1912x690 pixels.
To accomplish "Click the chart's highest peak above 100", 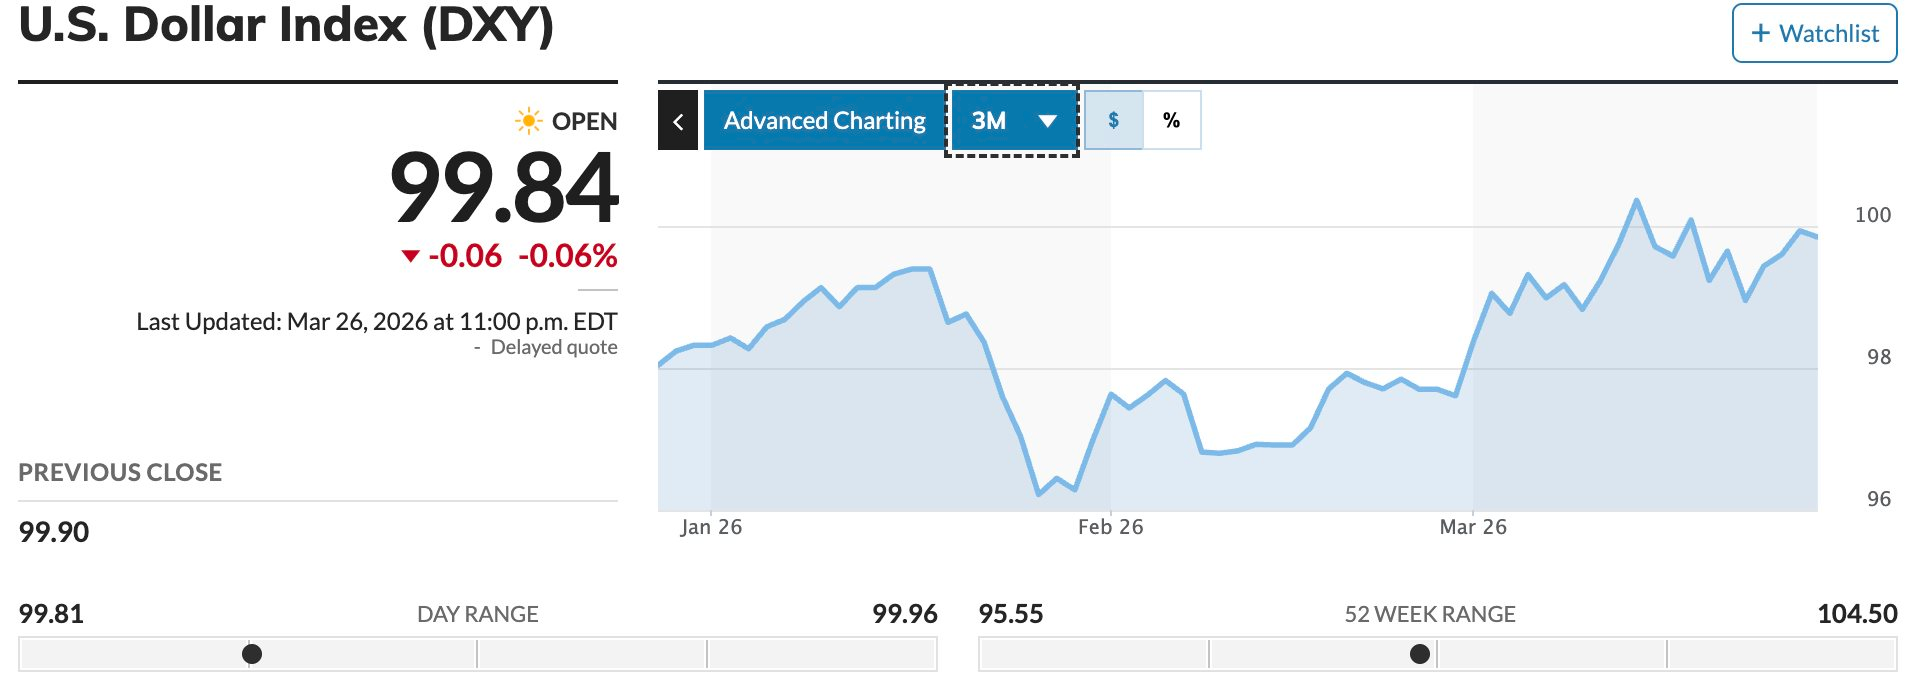I will pyautogui.click(x=1636, y=201).
